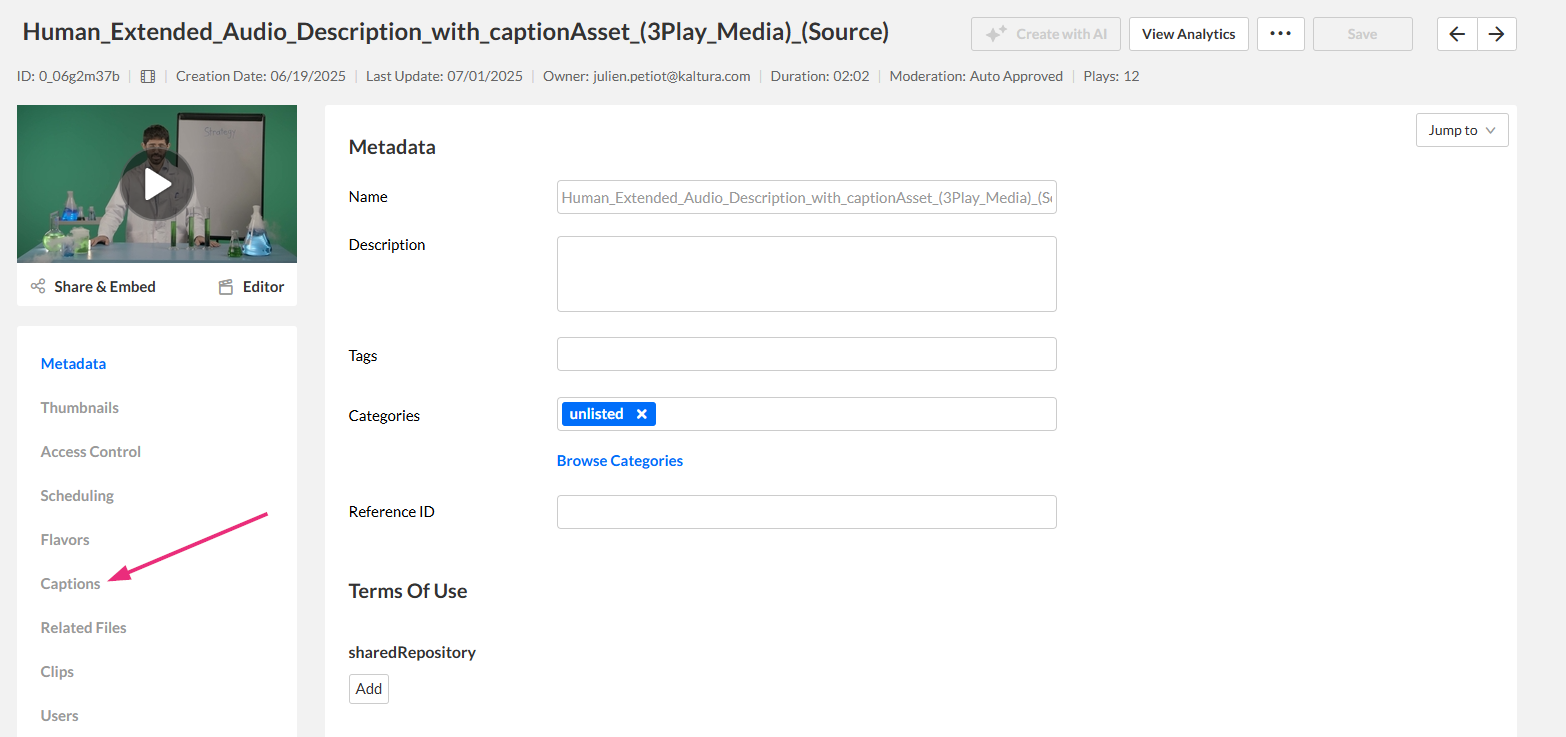Click the Reference ID field
Screen dimensions: 1566x737
coord(806,512)
